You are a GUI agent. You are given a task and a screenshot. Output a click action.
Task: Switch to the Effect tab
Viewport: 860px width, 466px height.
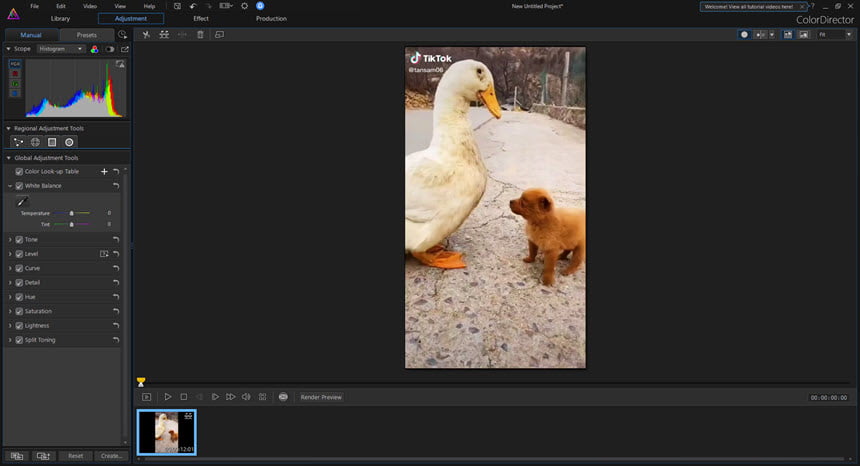201,19
